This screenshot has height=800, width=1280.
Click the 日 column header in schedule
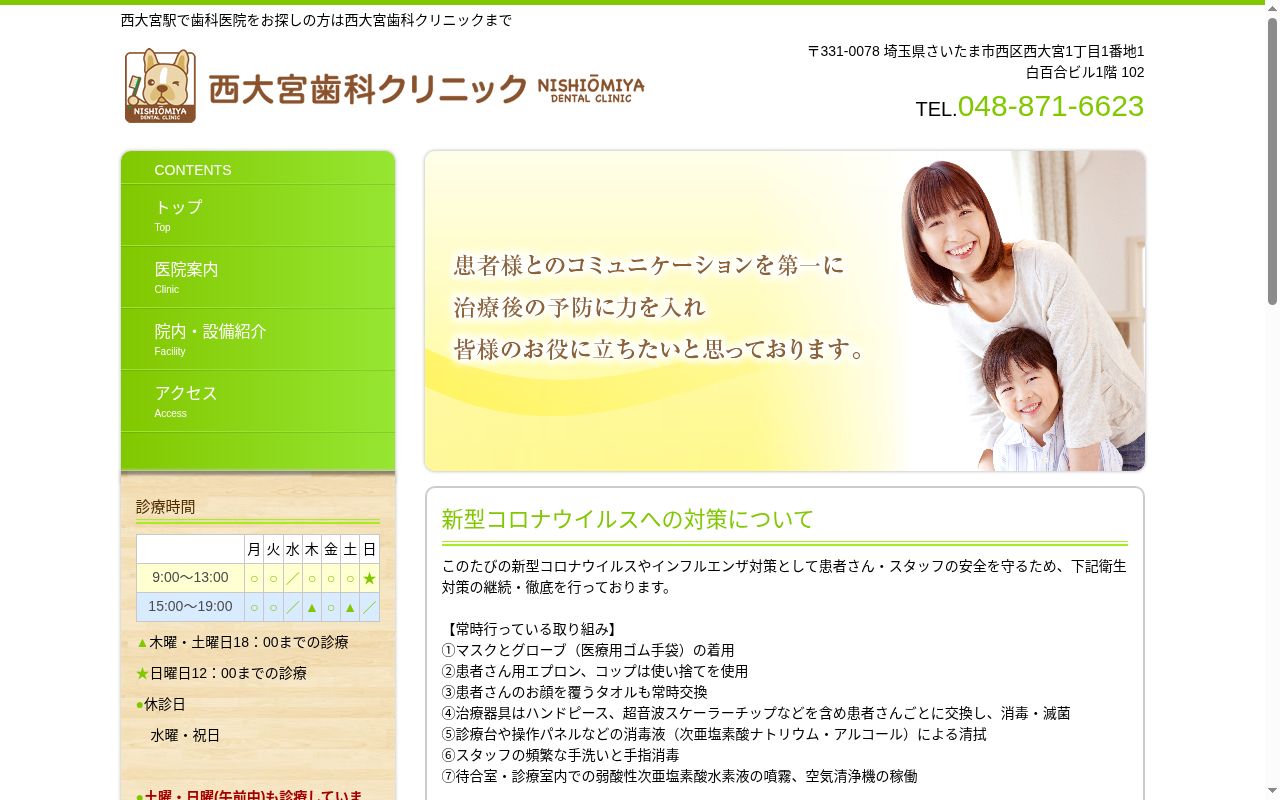point(369,549)
